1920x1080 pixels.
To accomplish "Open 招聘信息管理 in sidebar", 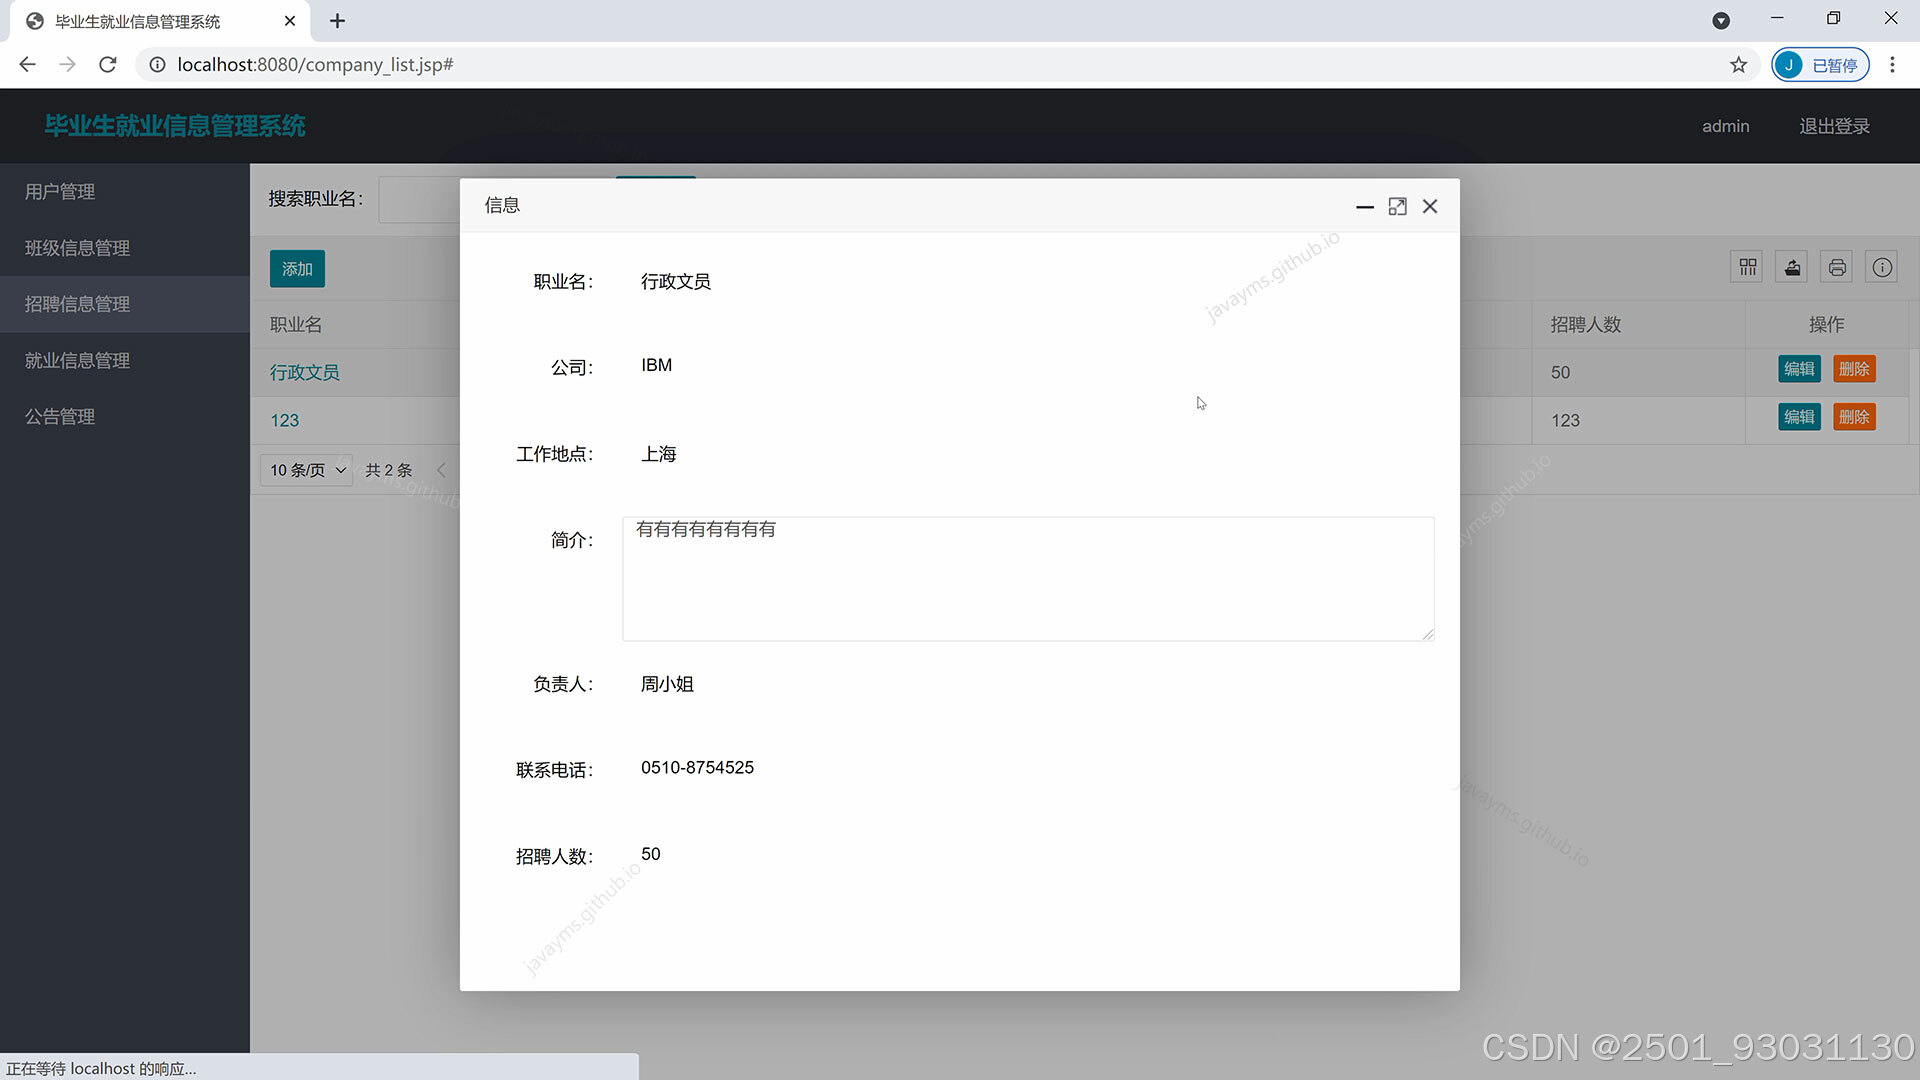I will click(125, 304).
